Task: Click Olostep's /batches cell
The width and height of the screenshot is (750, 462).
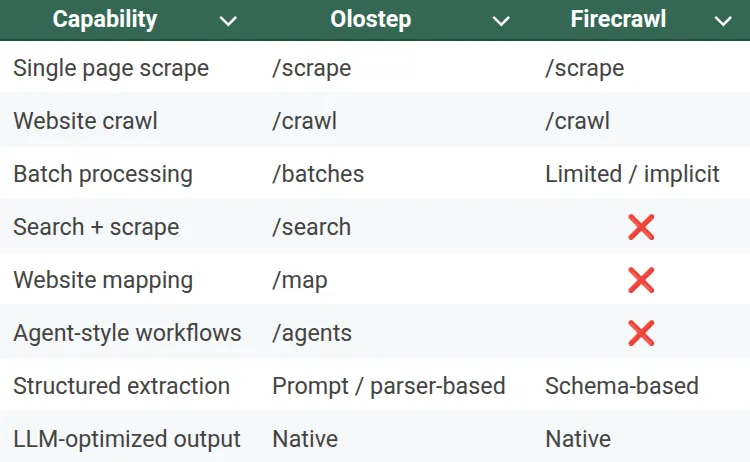Action: pyautogui.click(x=318, y=174)
